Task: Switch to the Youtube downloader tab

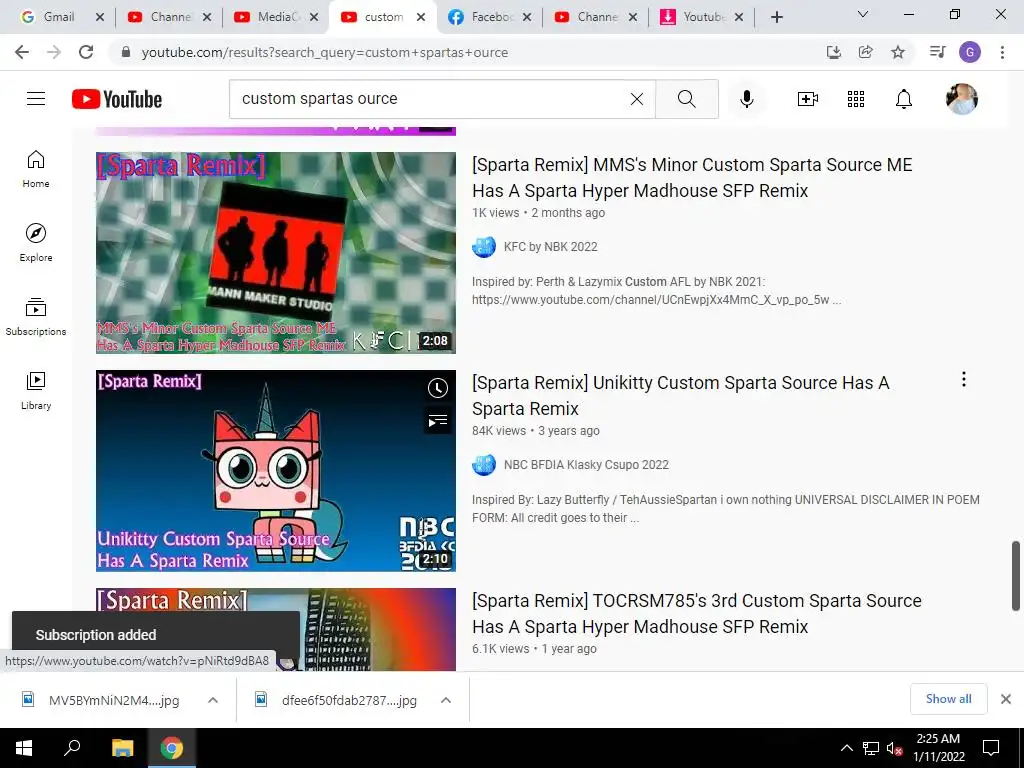Action: coord(702,17)
